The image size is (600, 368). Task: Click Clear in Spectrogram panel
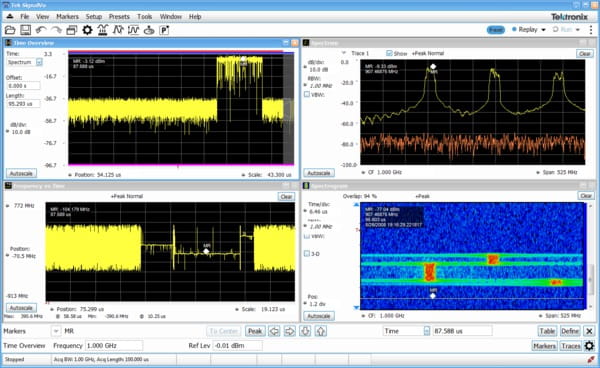[586, 195]
